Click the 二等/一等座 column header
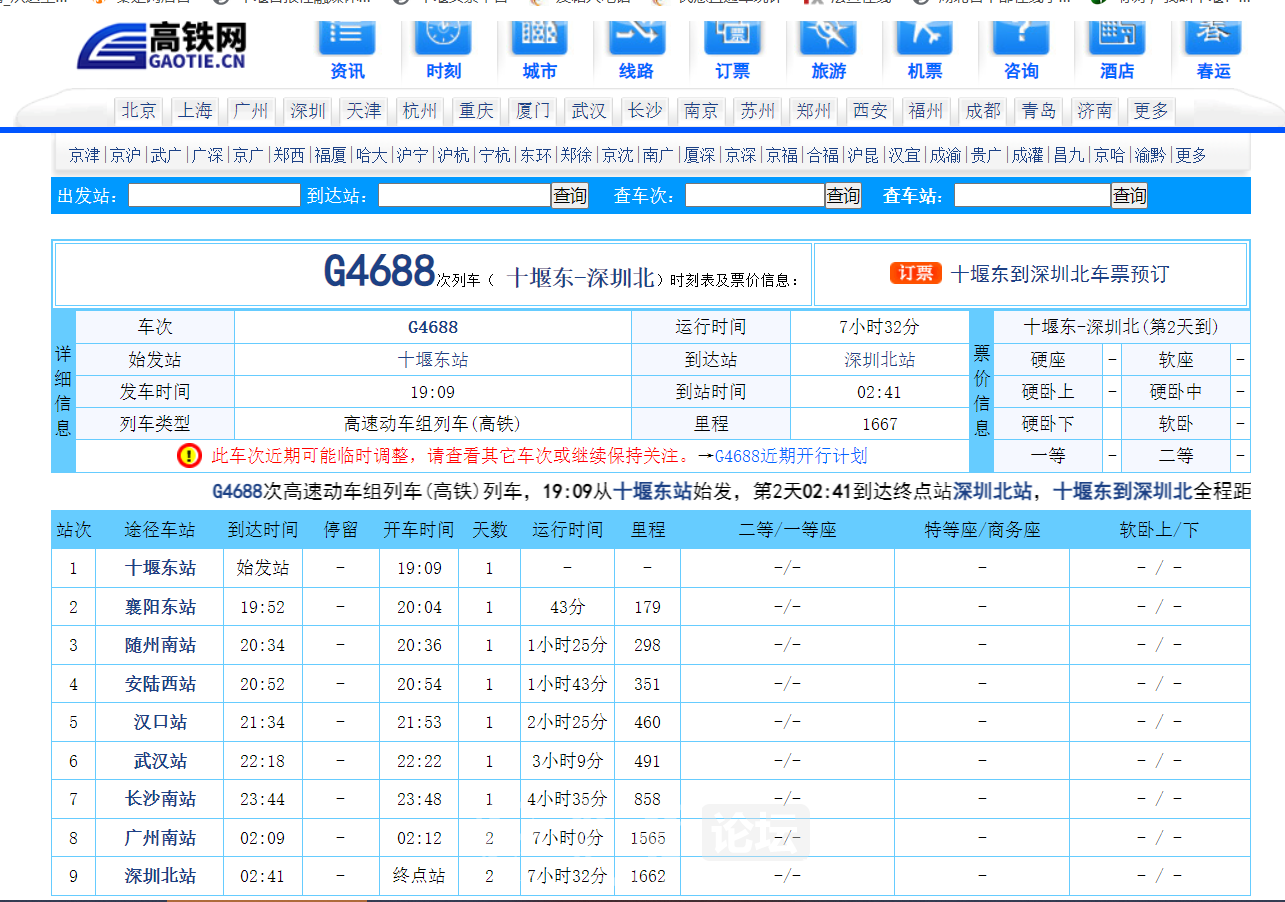The height and width of the screenshot is (902, 1285). pyautogui.click(x=788, y=530)
